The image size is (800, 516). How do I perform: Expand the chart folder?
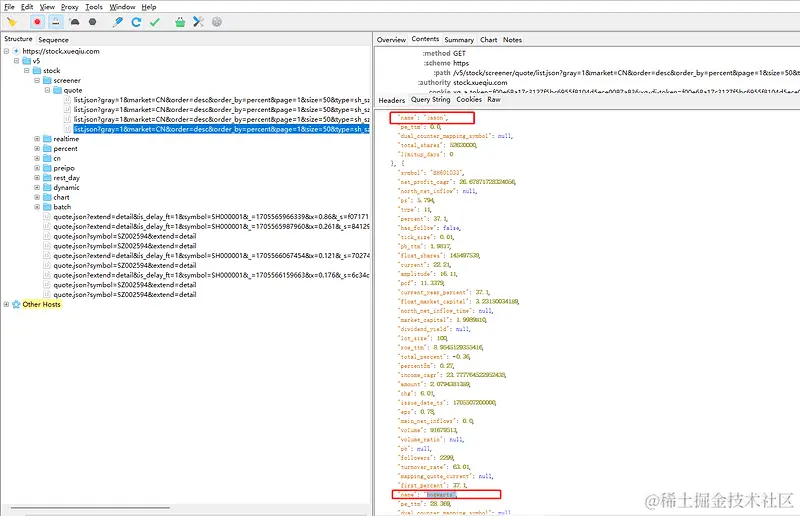[37, 197]
